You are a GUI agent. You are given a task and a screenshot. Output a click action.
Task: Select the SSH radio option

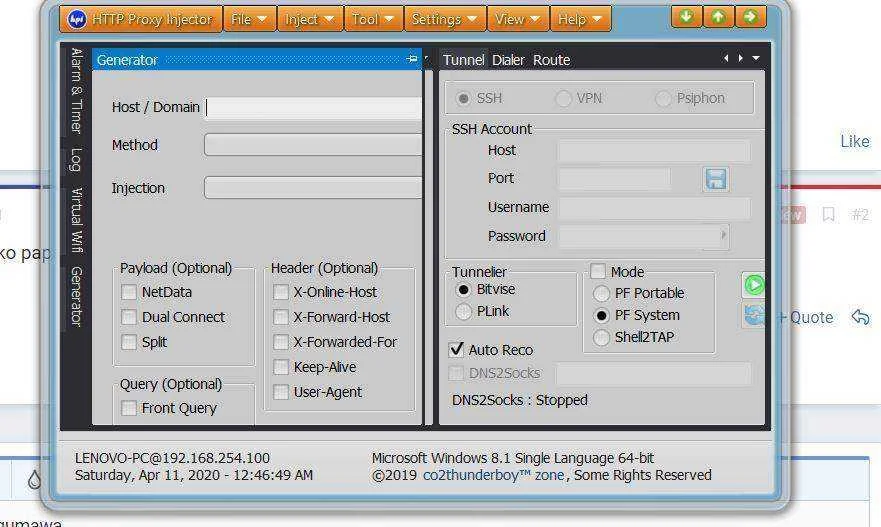[x=464, y=98]
